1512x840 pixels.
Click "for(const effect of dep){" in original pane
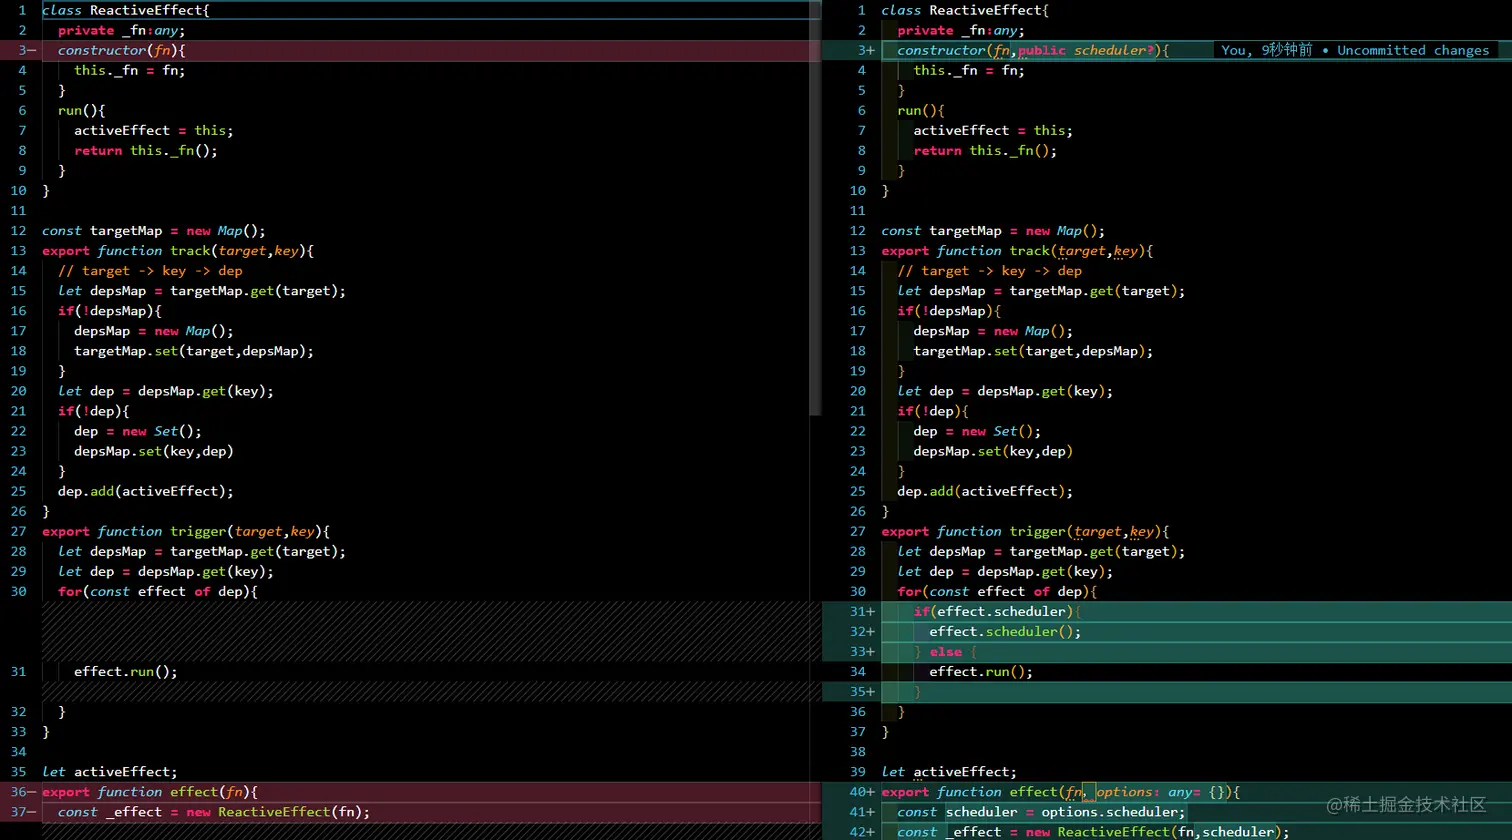pyautogui.click(x=158, y=591)
